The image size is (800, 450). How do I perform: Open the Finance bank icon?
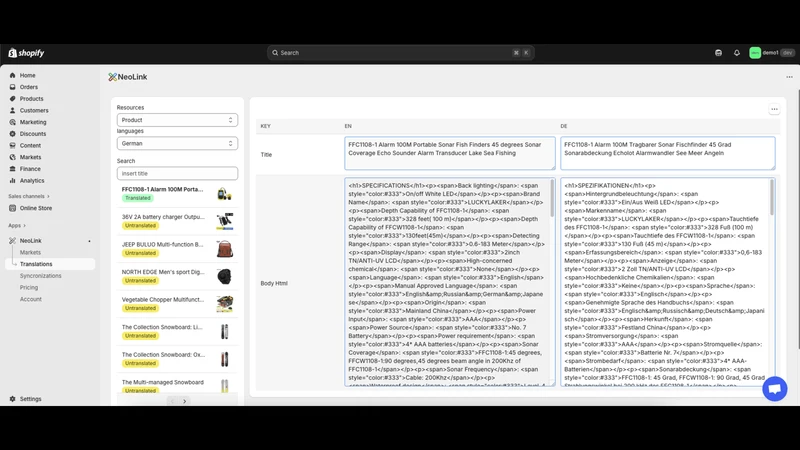click(12, 169)
